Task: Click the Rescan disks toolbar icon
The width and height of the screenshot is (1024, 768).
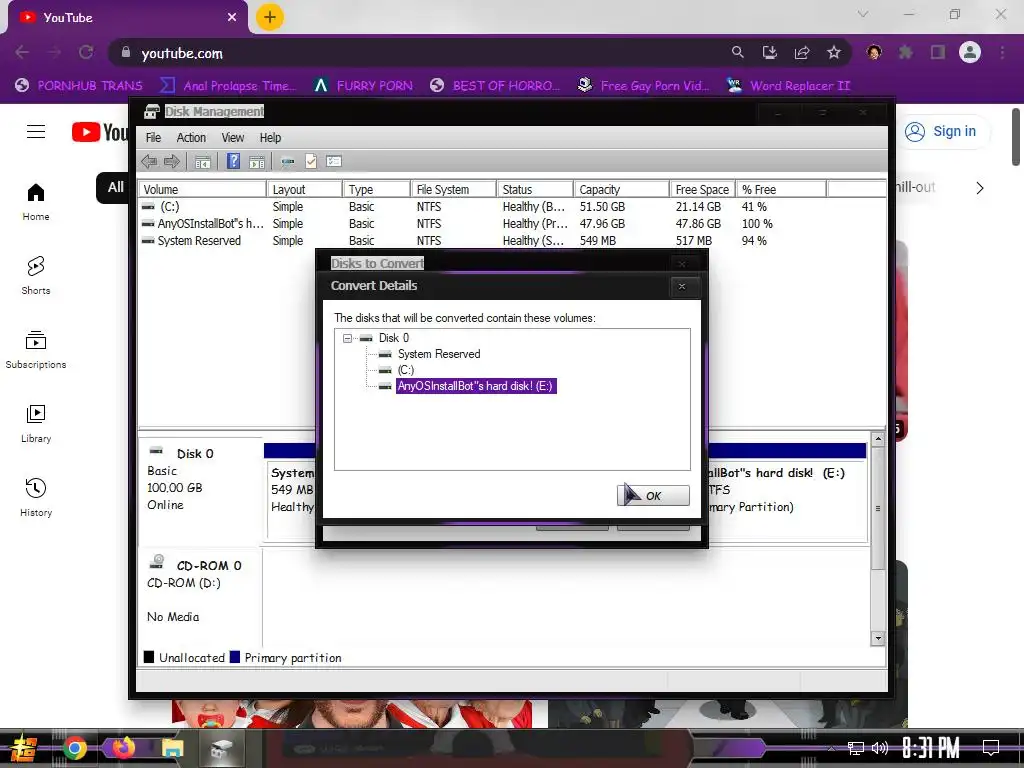Action: (287, 161)
